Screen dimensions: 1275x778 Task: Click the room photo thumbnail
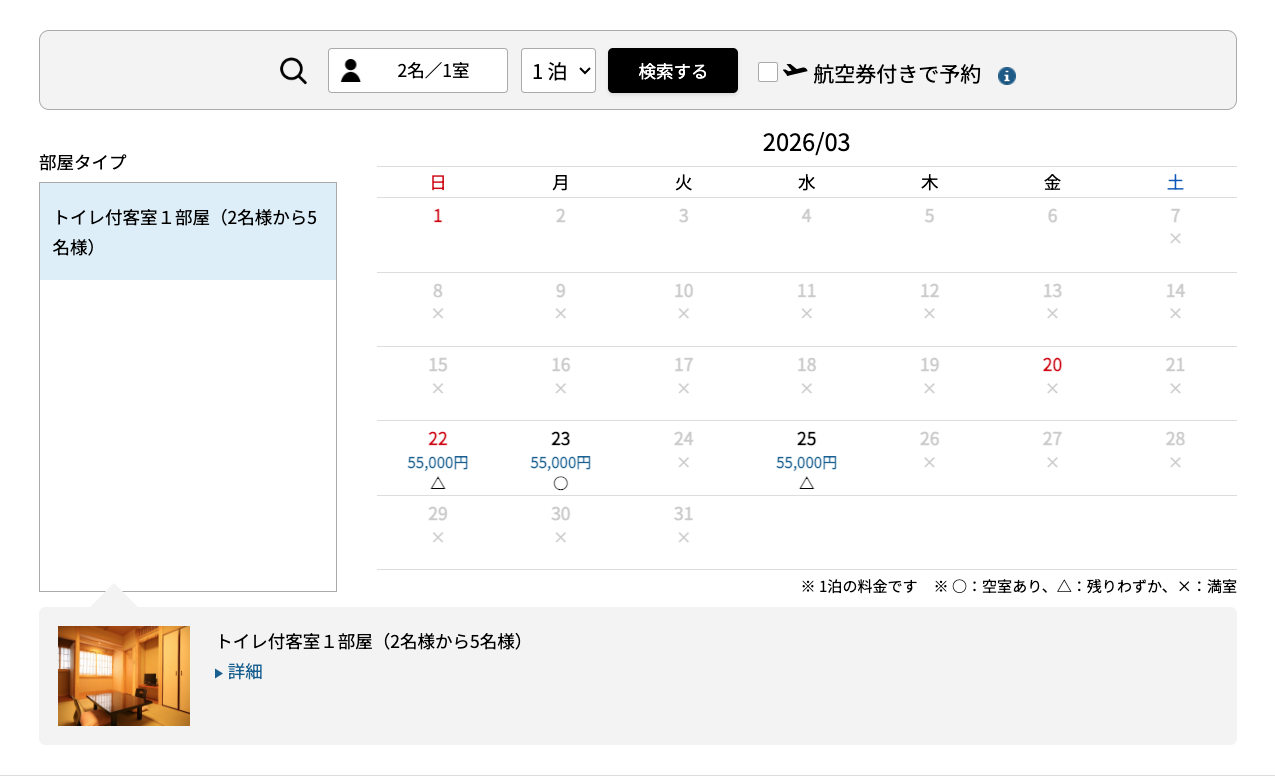tap(123, 675)
